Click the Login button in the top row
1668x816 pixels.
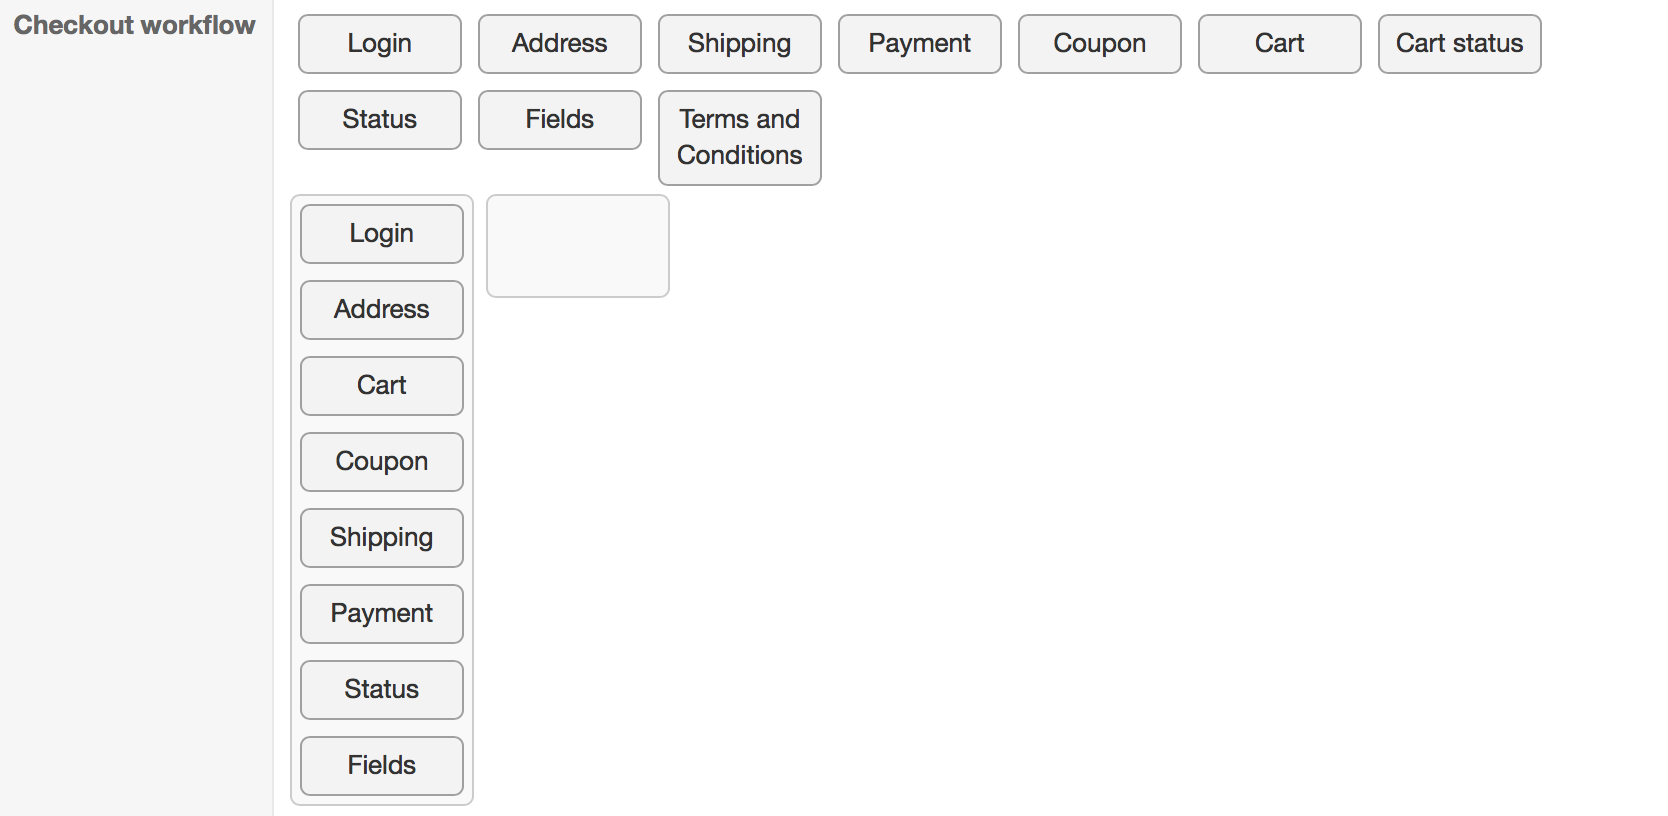point(380,44)
